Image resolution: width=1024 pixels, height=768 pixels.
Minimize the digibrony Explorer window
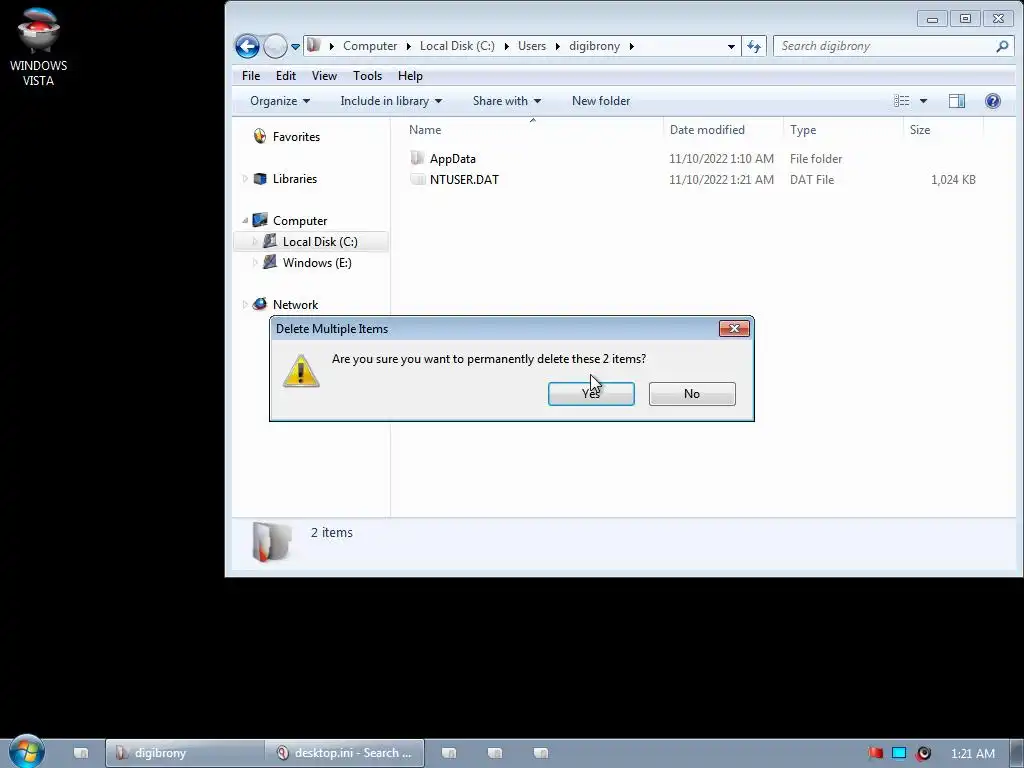coord(932,19)
